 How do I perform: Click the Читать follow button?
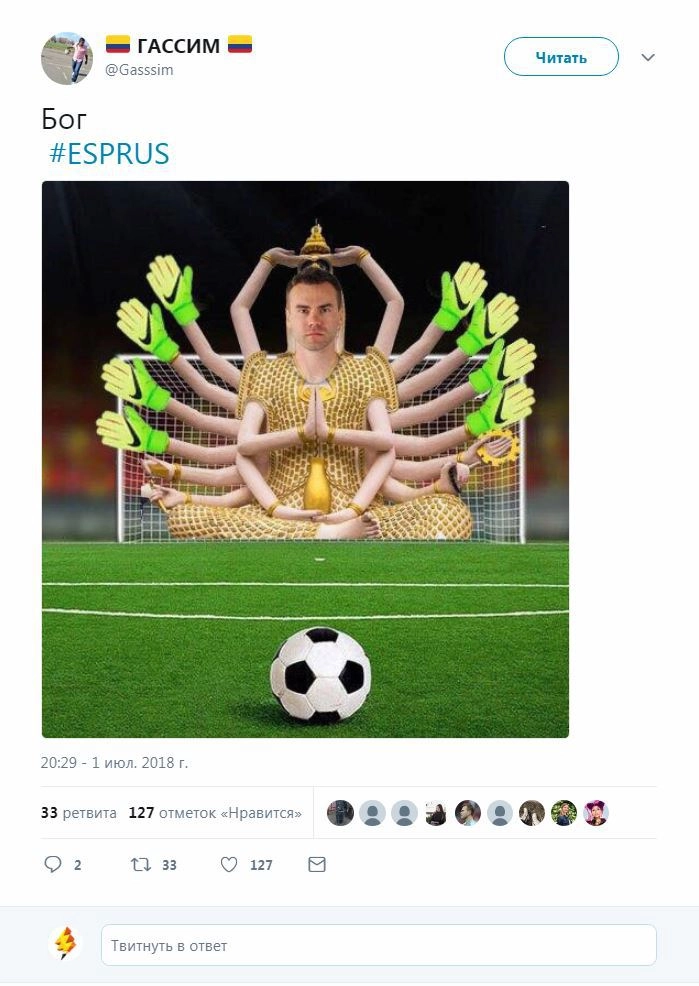click(561, 57)
